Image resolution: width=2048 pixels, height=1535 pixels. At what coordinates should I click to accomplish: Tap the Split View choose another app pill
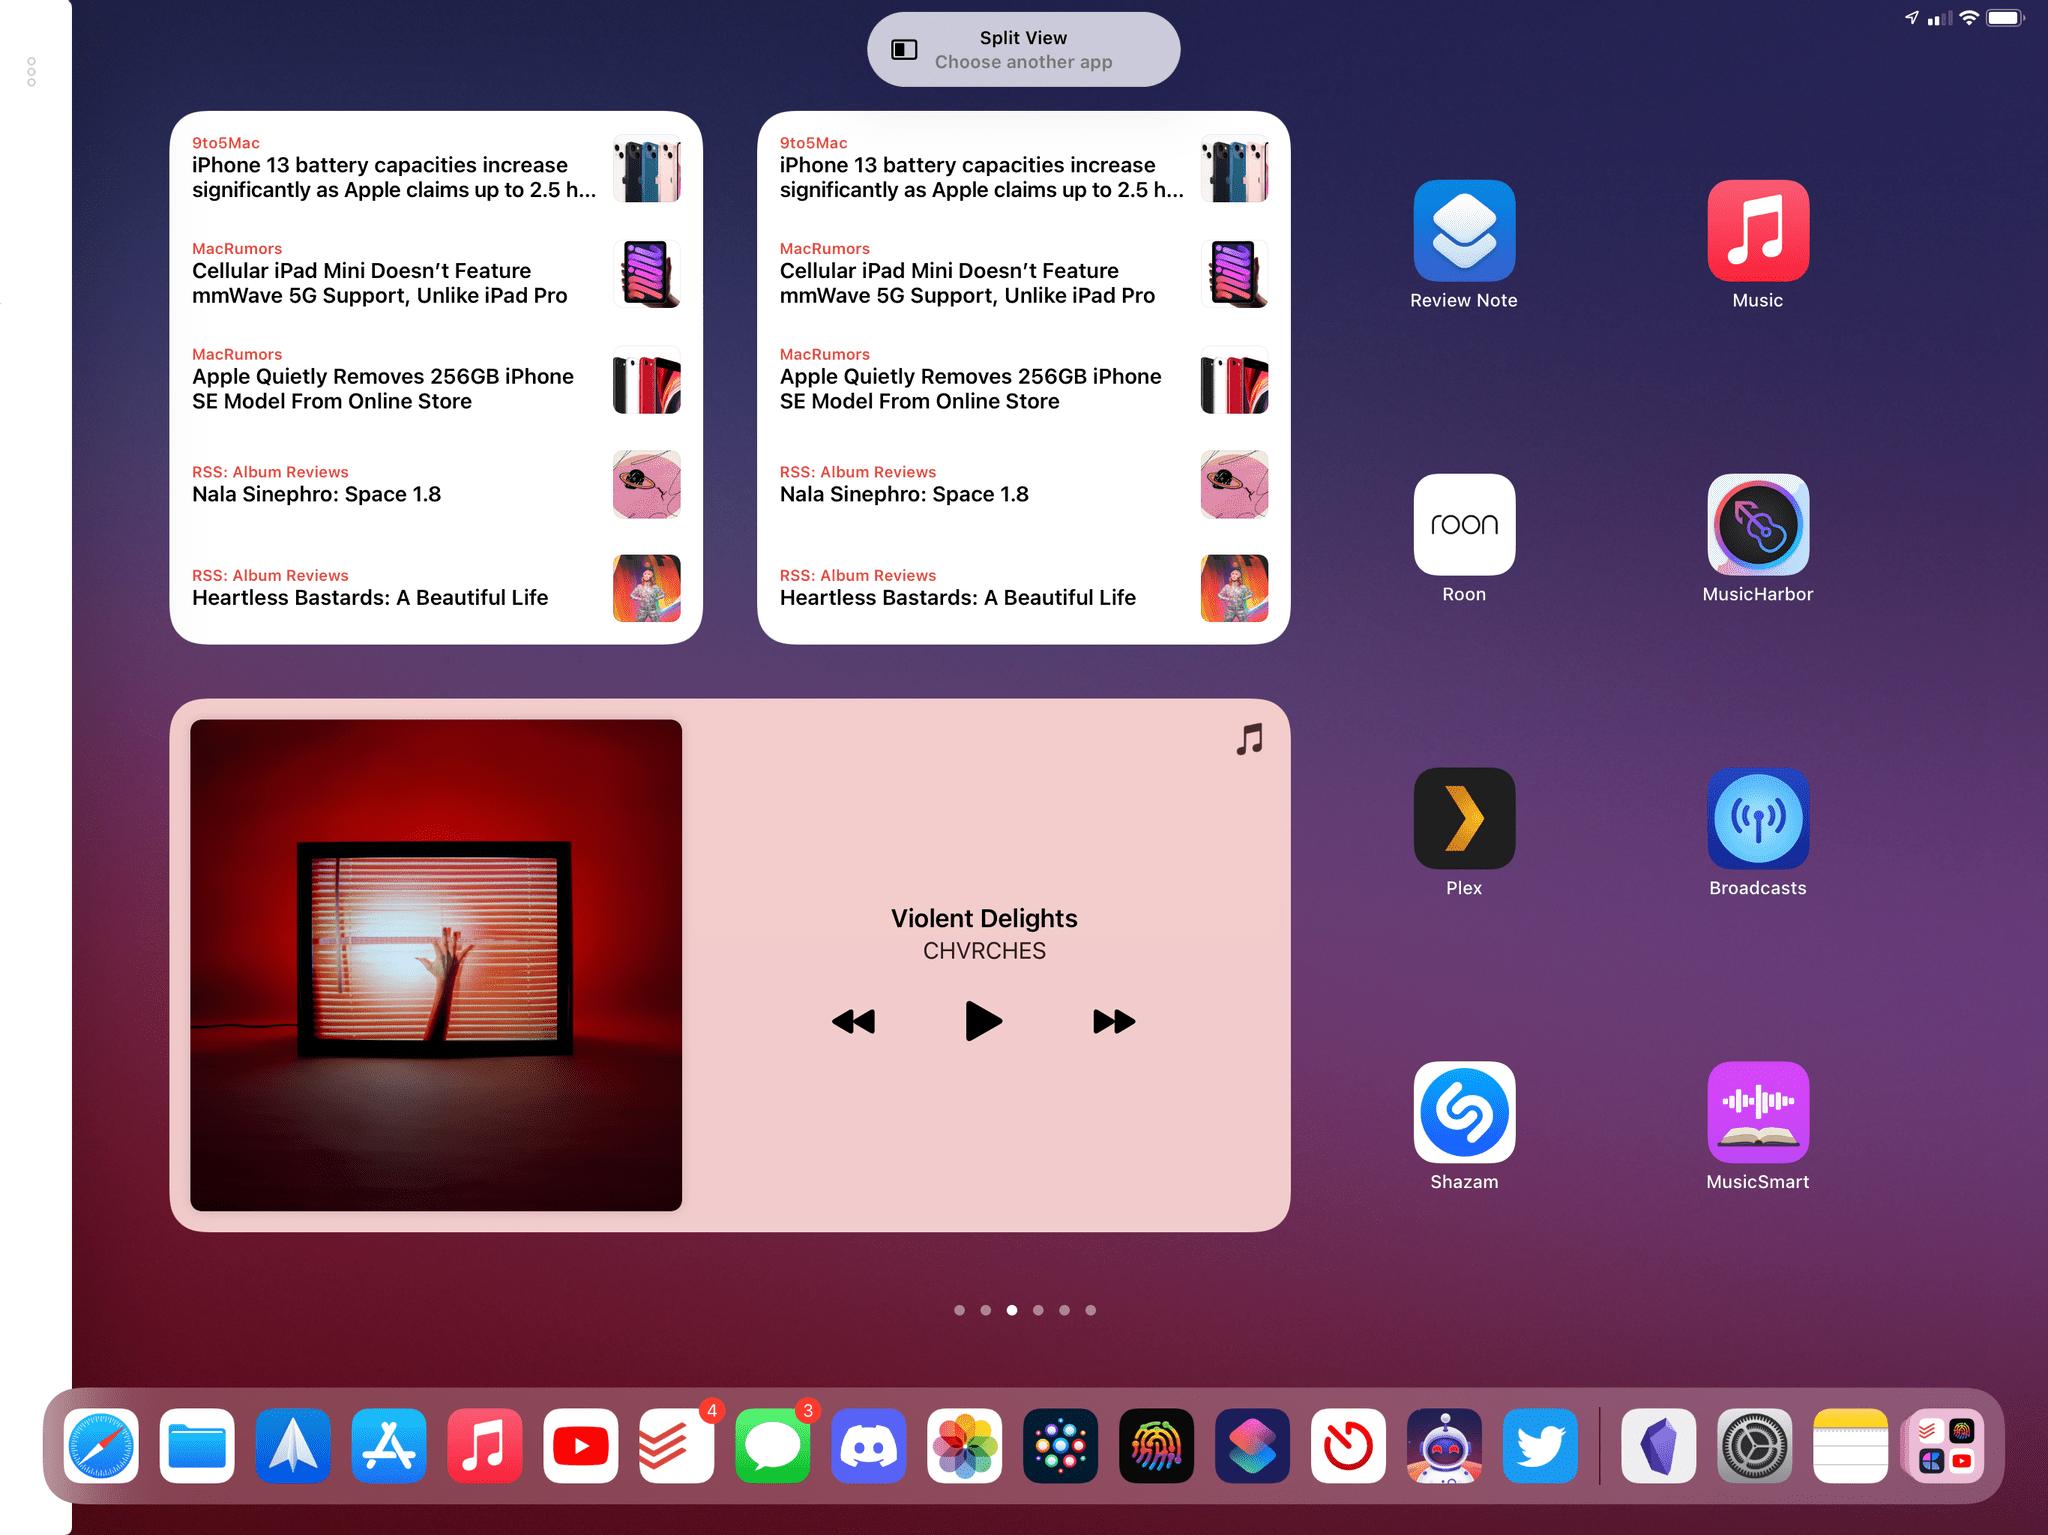point(1023,49)
